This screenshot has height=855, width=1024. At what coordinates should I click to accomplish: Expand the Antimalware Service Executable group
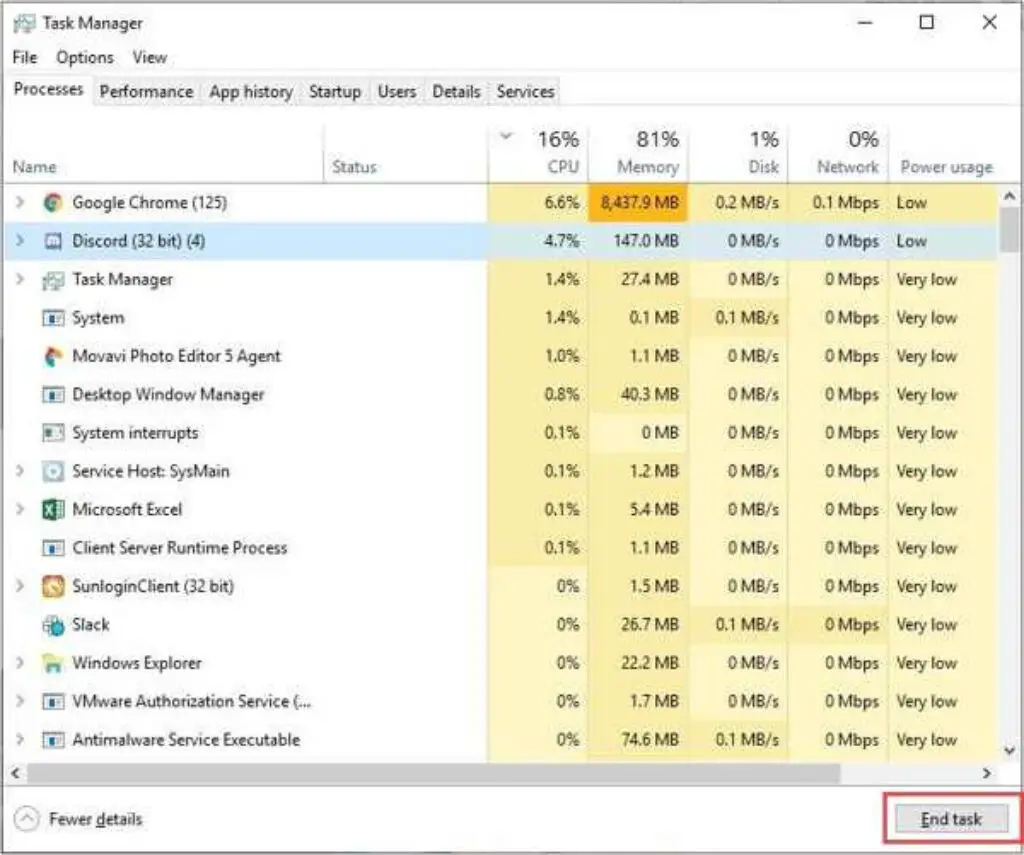coord(20,739)
